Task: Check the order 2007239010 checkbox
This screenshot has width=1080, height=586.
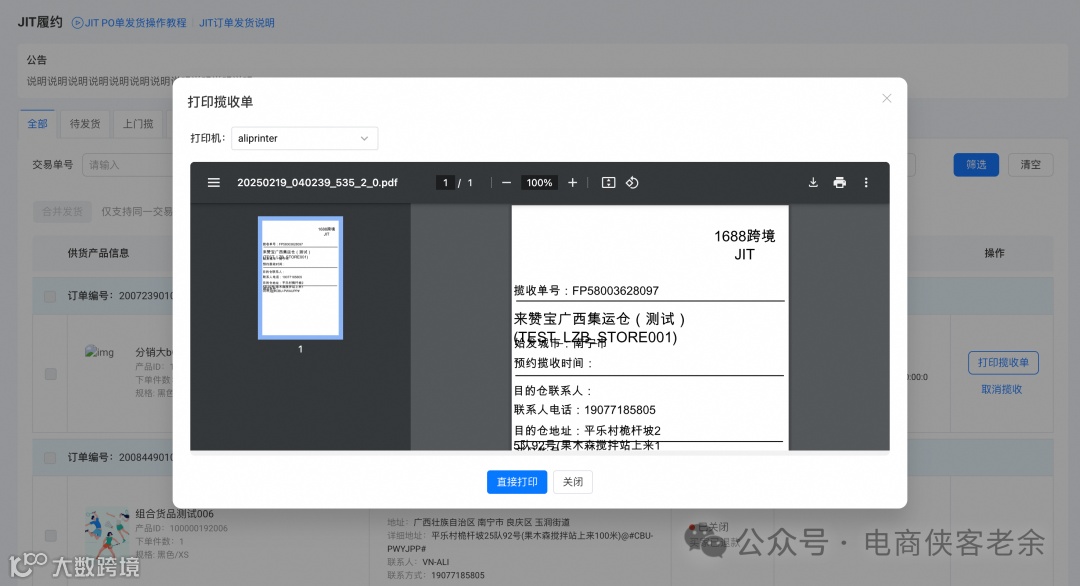Action: pyautogui.click(x=50, y=297)
